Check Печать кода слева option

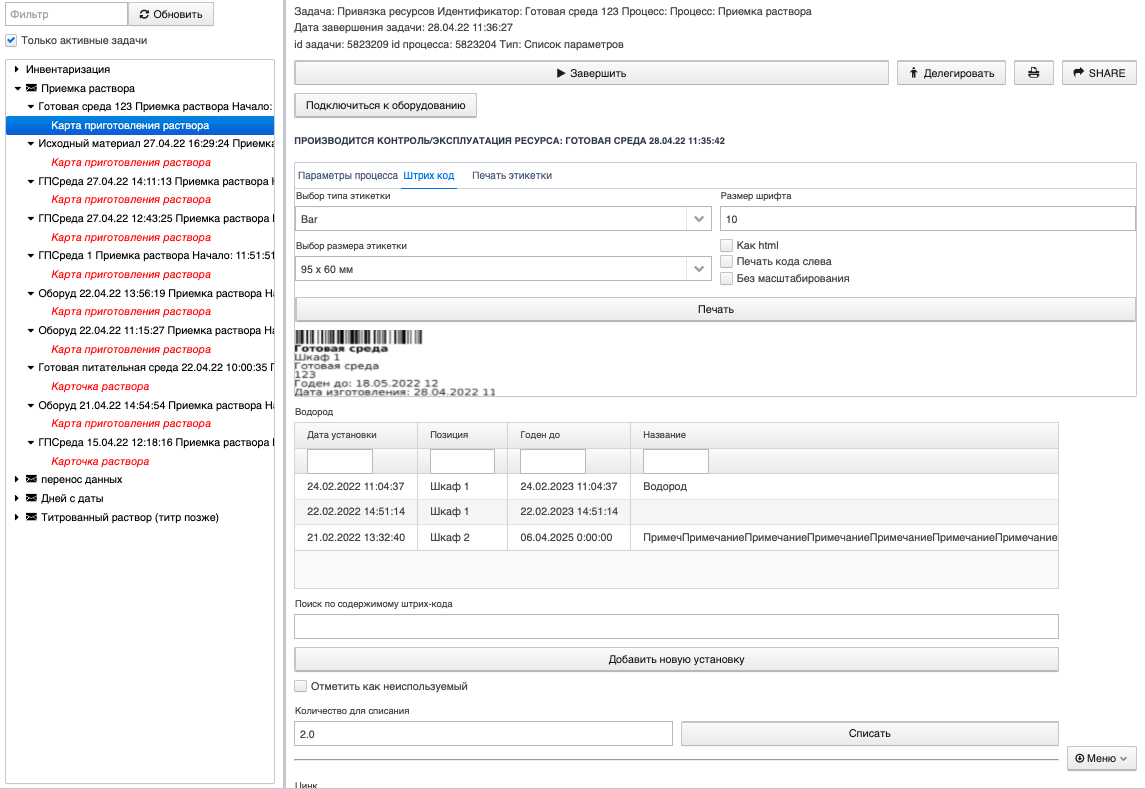point(727,262)
